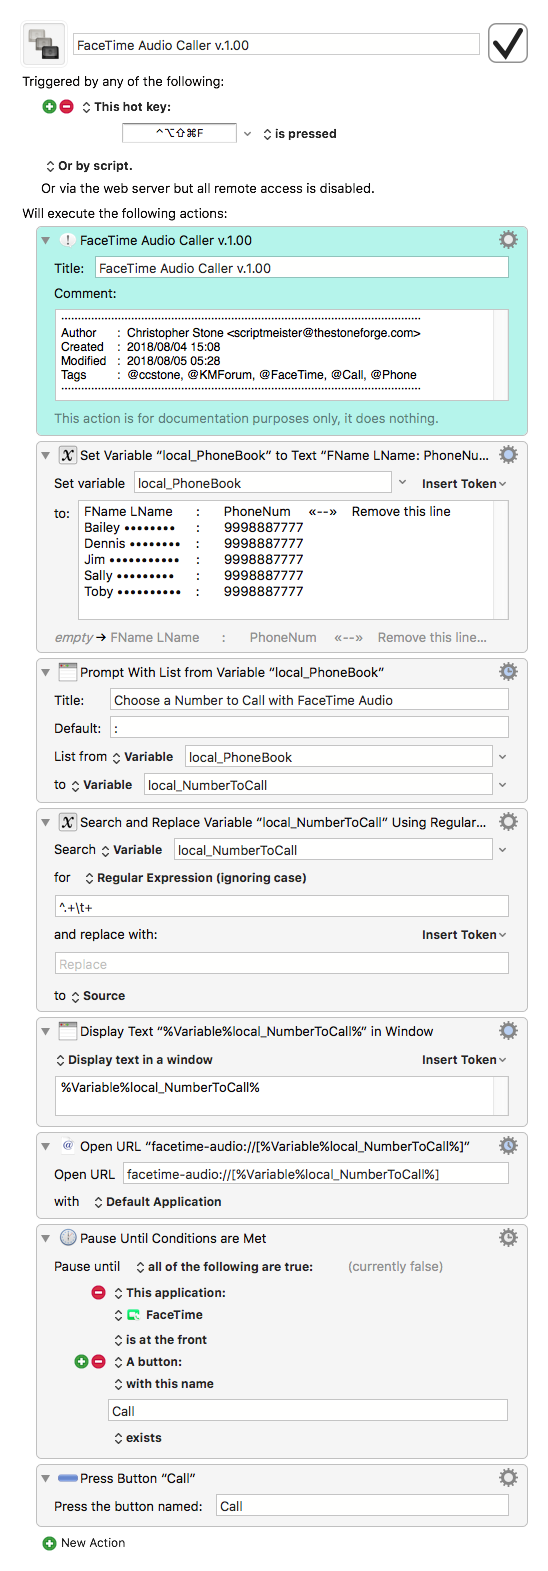Click the Set Variable action X icon
The image size is (548, 1571).
(67, 455)
